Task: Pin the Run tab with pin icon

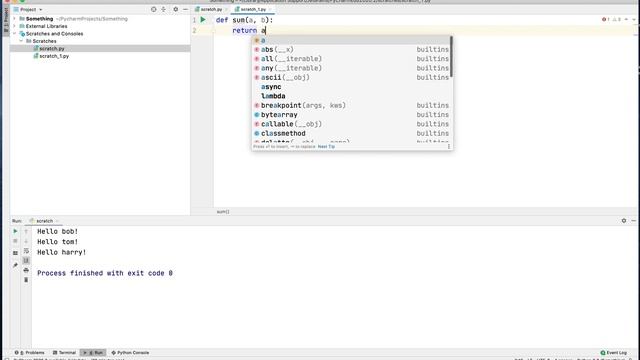Action: click(x=15, y=265)
